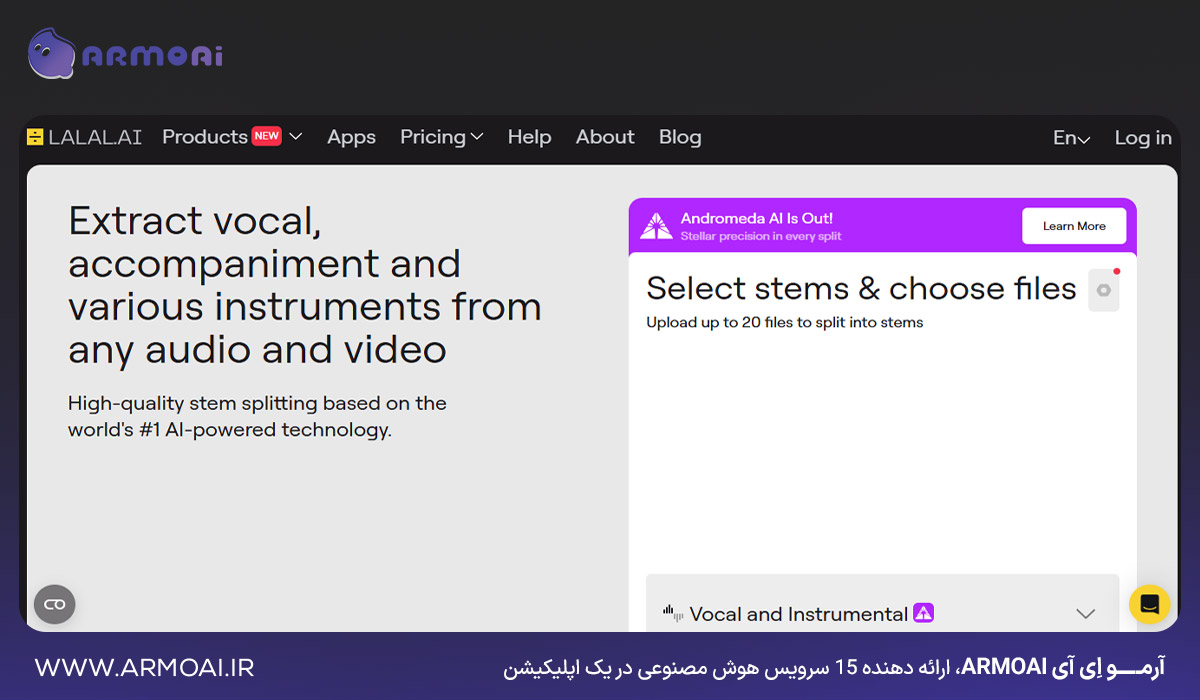Click the file upload area to choose files
Image resolution: width=1200 pixels, height=700 pixels.
[x=880, y=450]
